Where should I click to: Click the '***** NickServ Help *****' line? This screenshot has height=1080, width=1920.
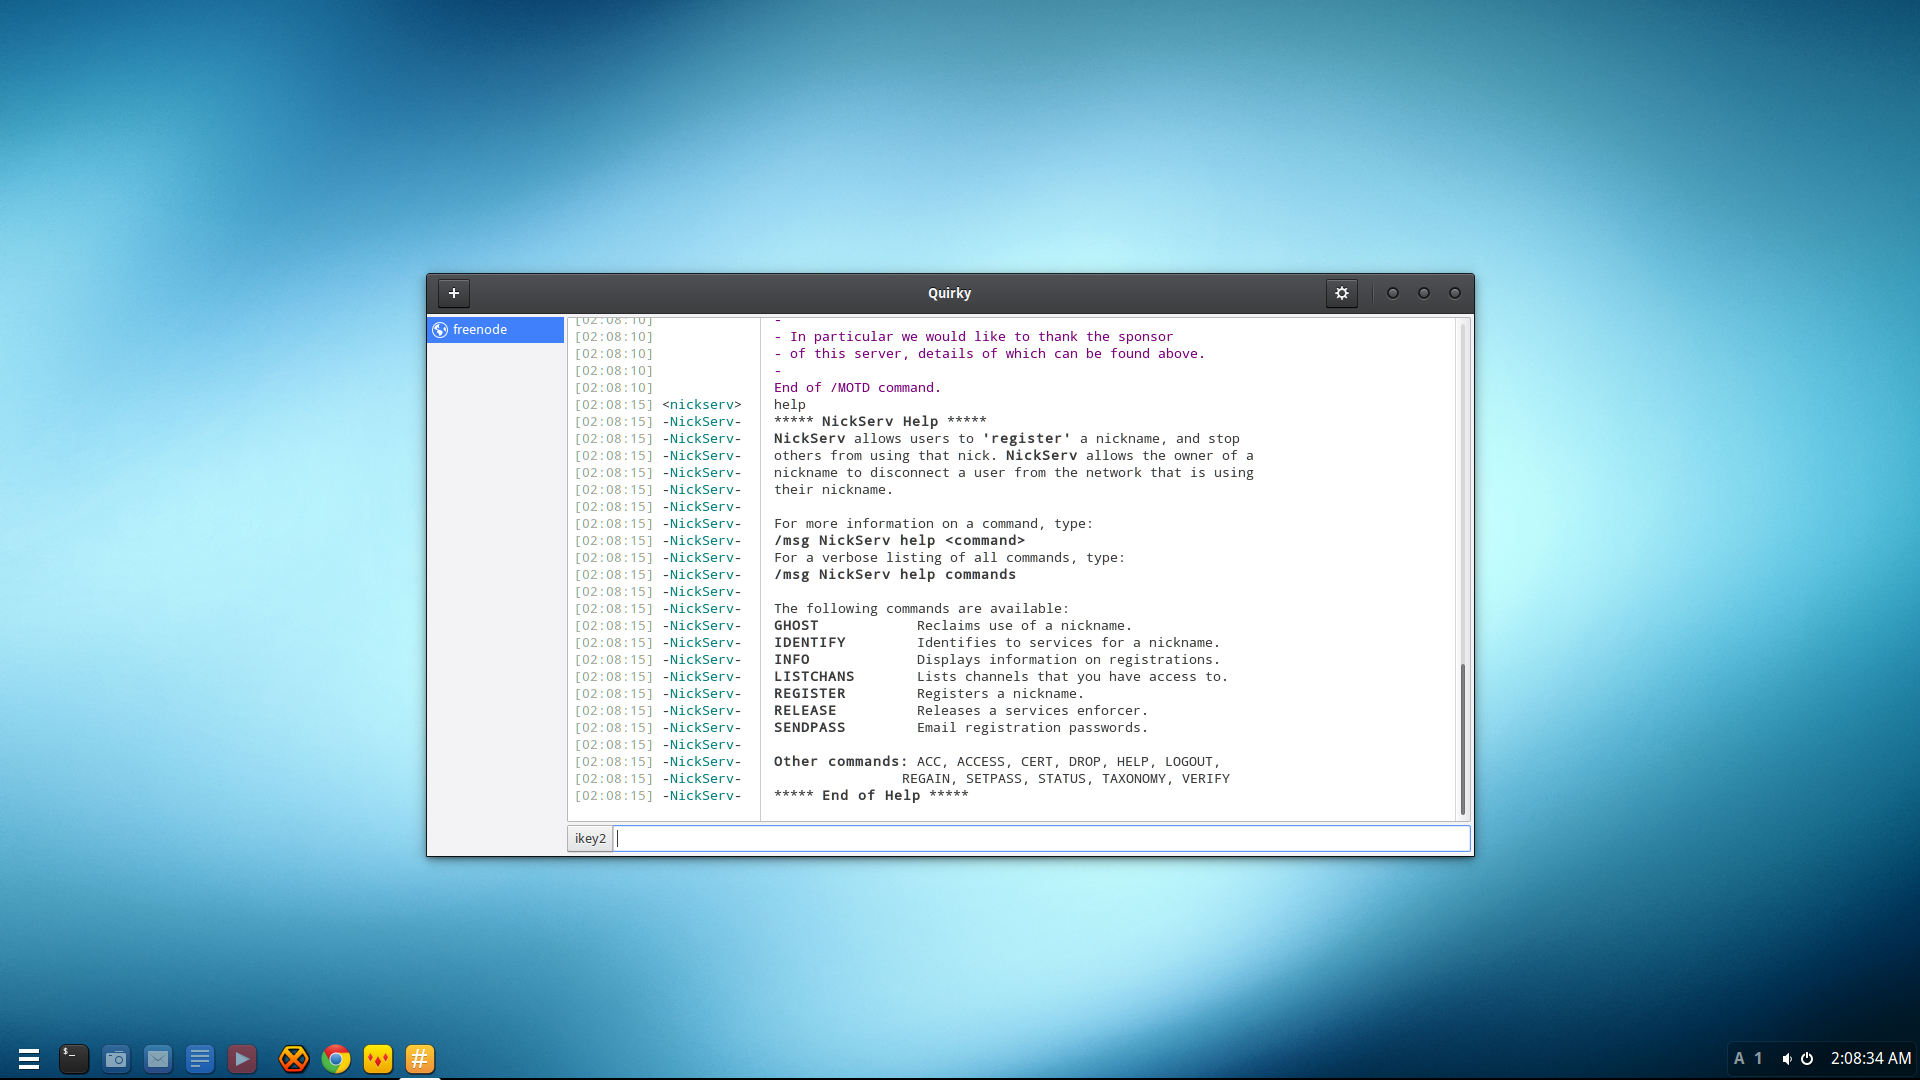(880, 422)
